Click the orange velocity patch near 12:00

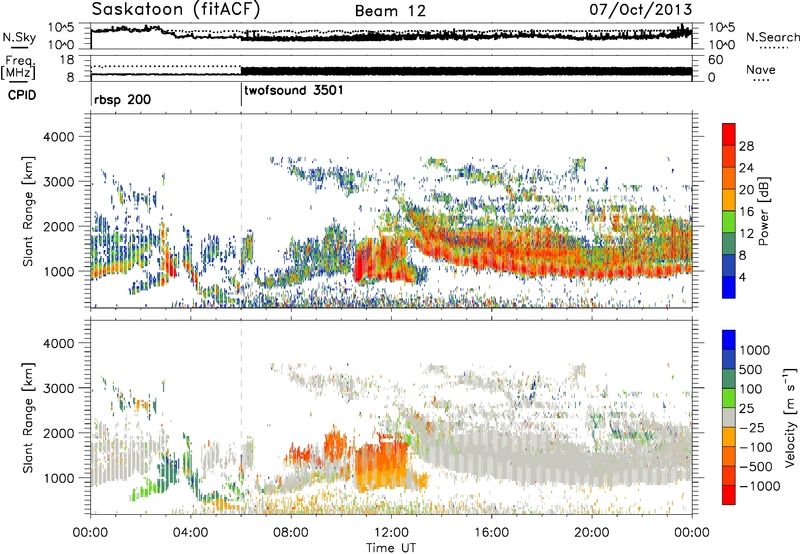pyautogui.click(x=382, y=464)
